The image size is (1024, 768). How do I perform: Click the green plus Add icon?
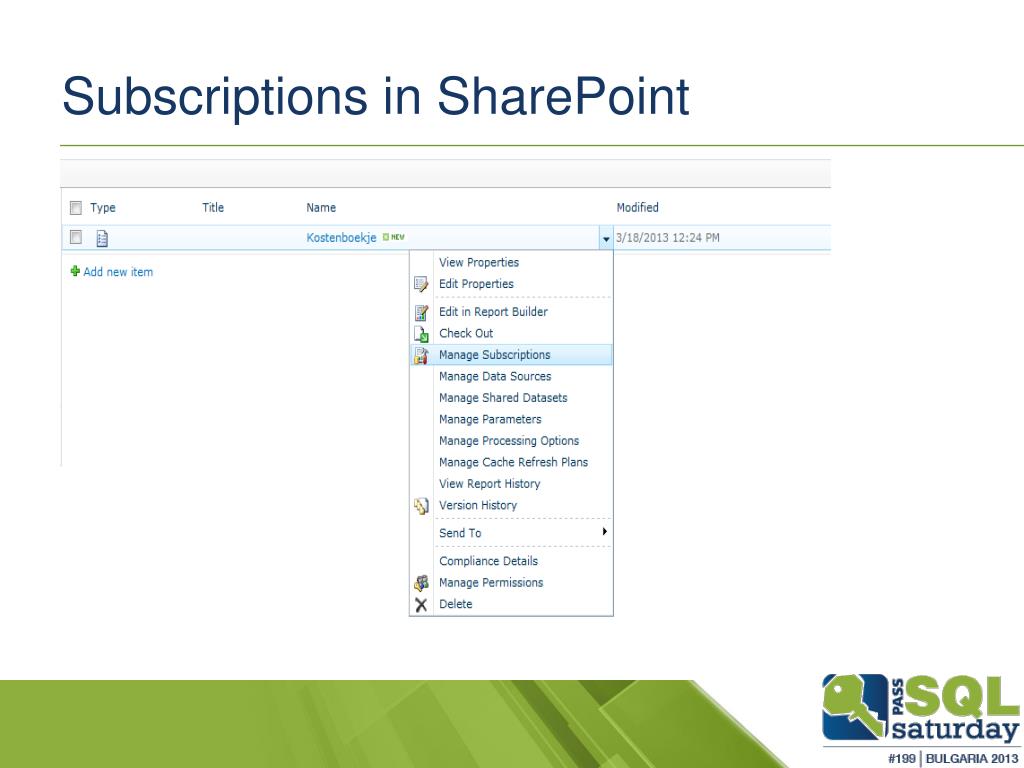[x=75, y=271]
